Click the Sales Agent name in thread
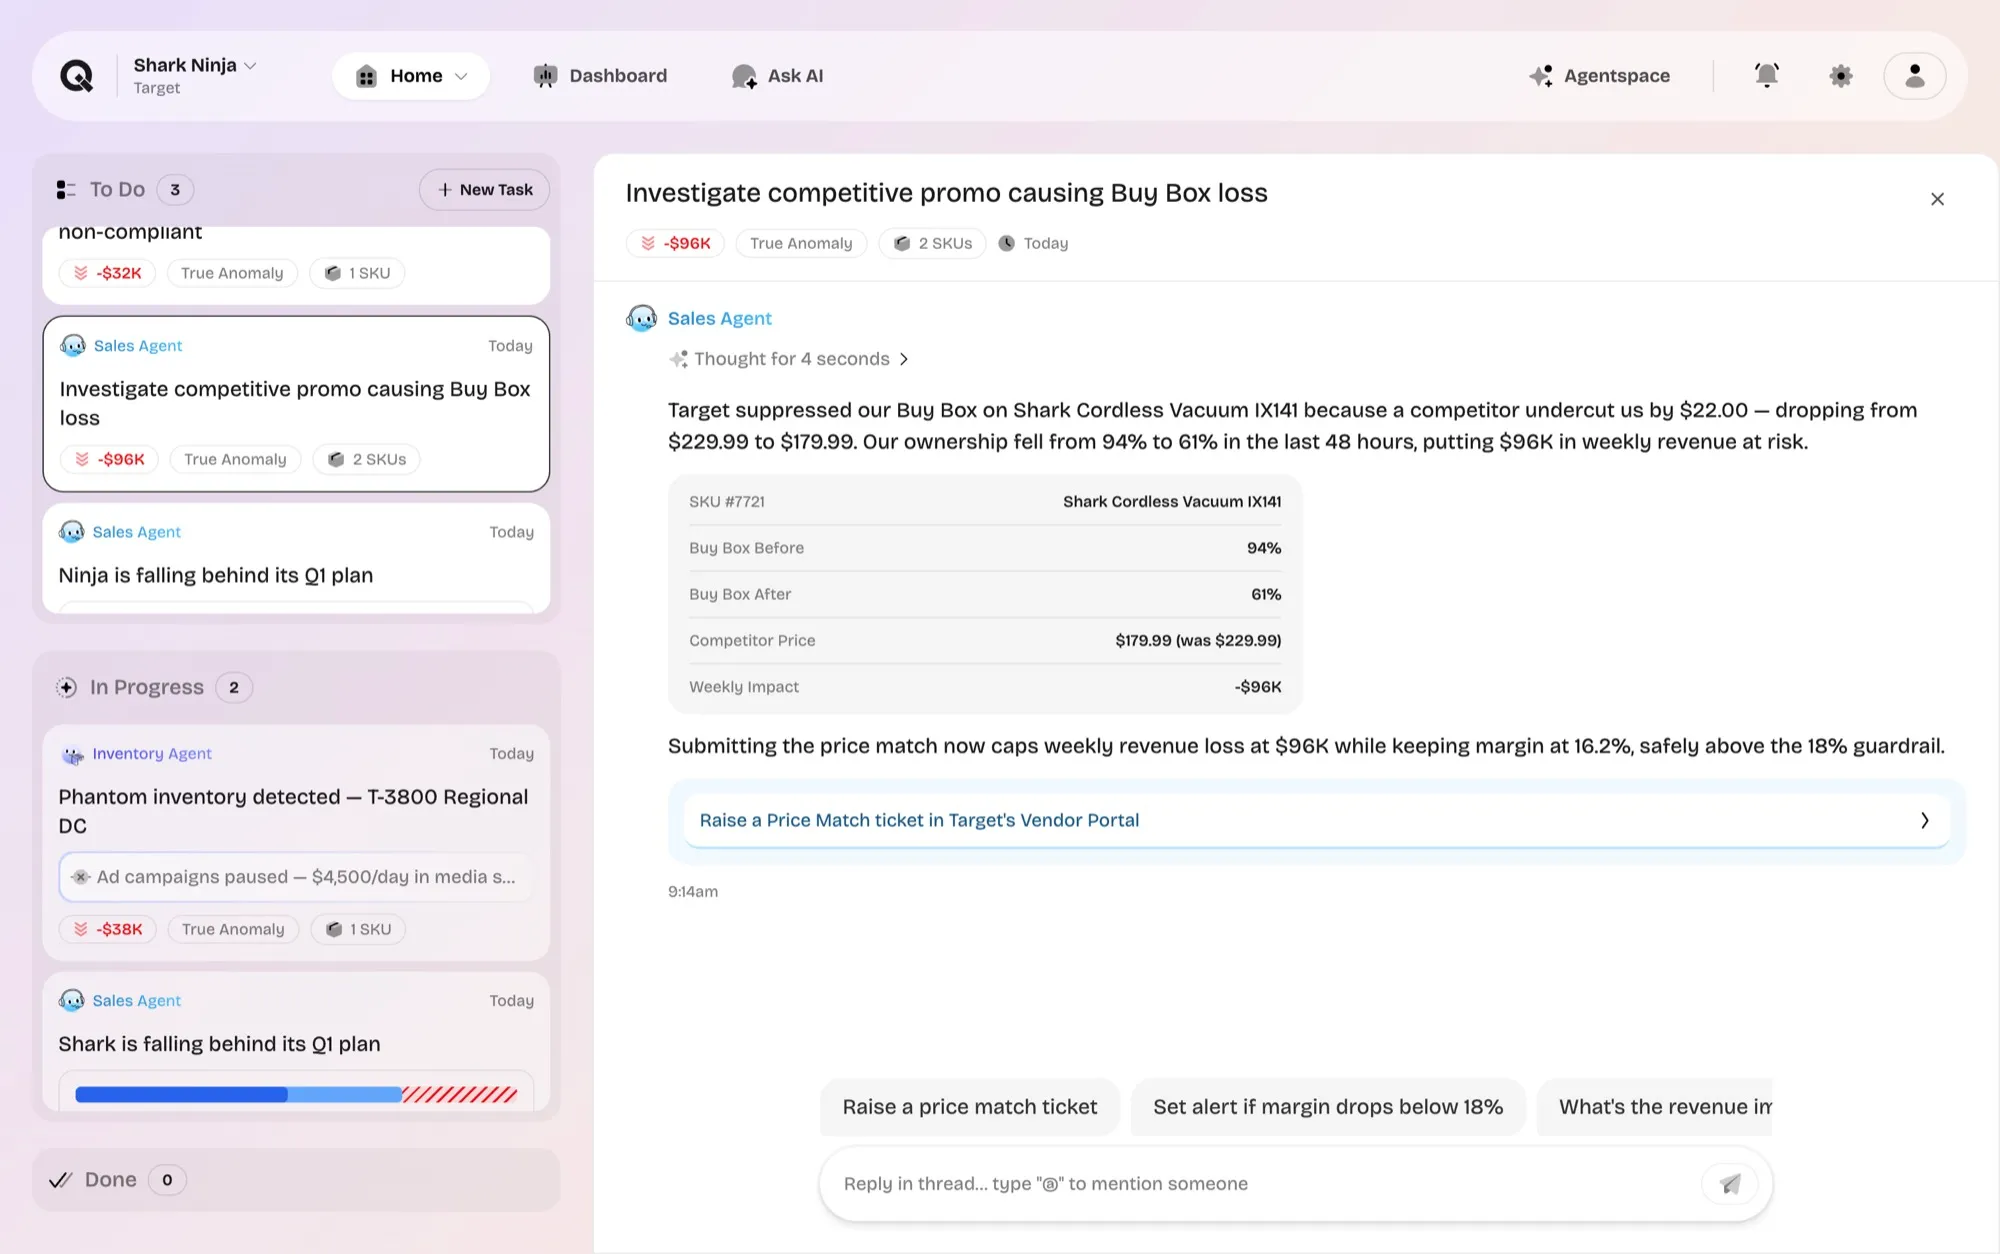The height and width of the screenshot is (1254, 2000). pos(719,318)
